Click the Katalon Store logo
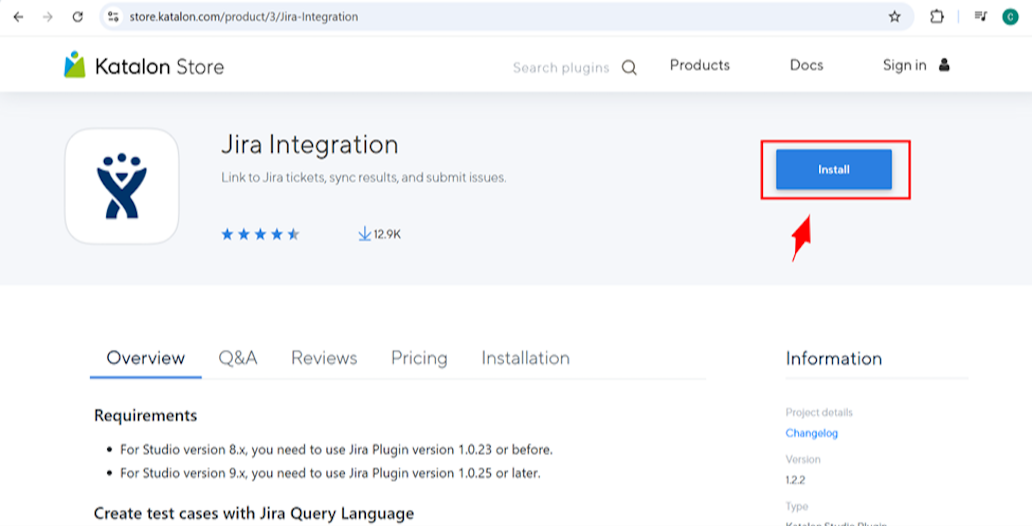This screenshot has height=526, width=1032. point(144,66)
